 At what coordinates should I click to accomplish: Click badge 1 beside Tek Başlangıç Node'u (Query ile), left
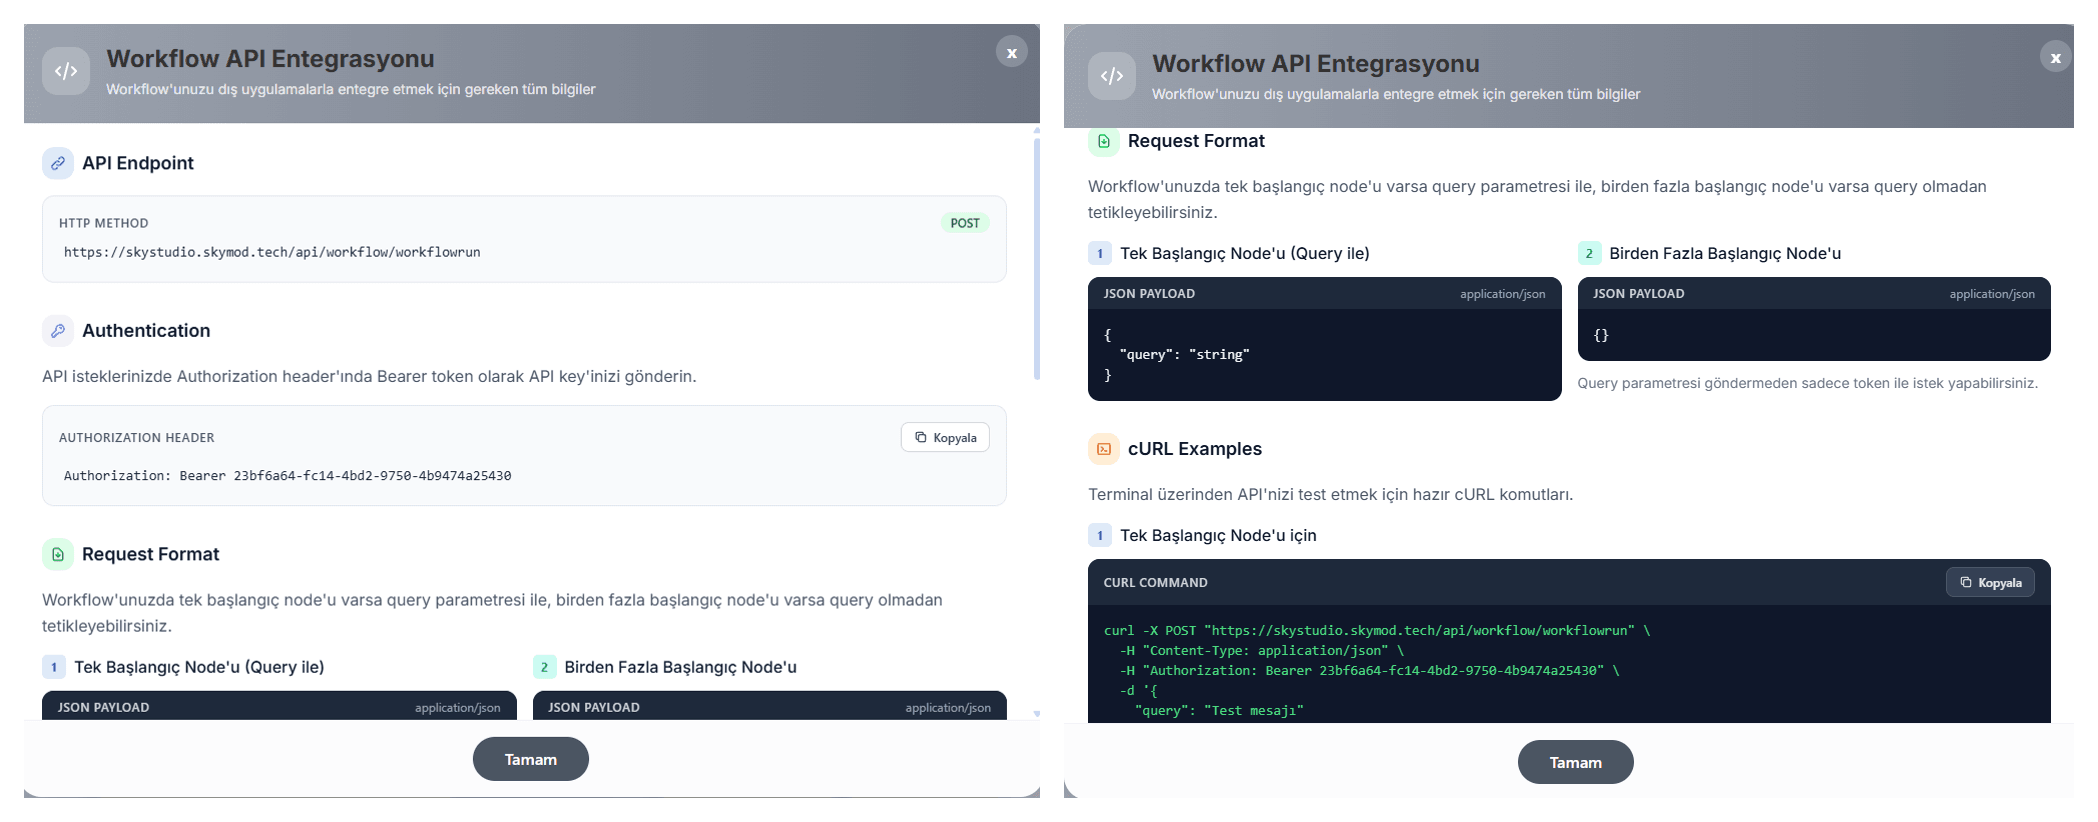54,667
